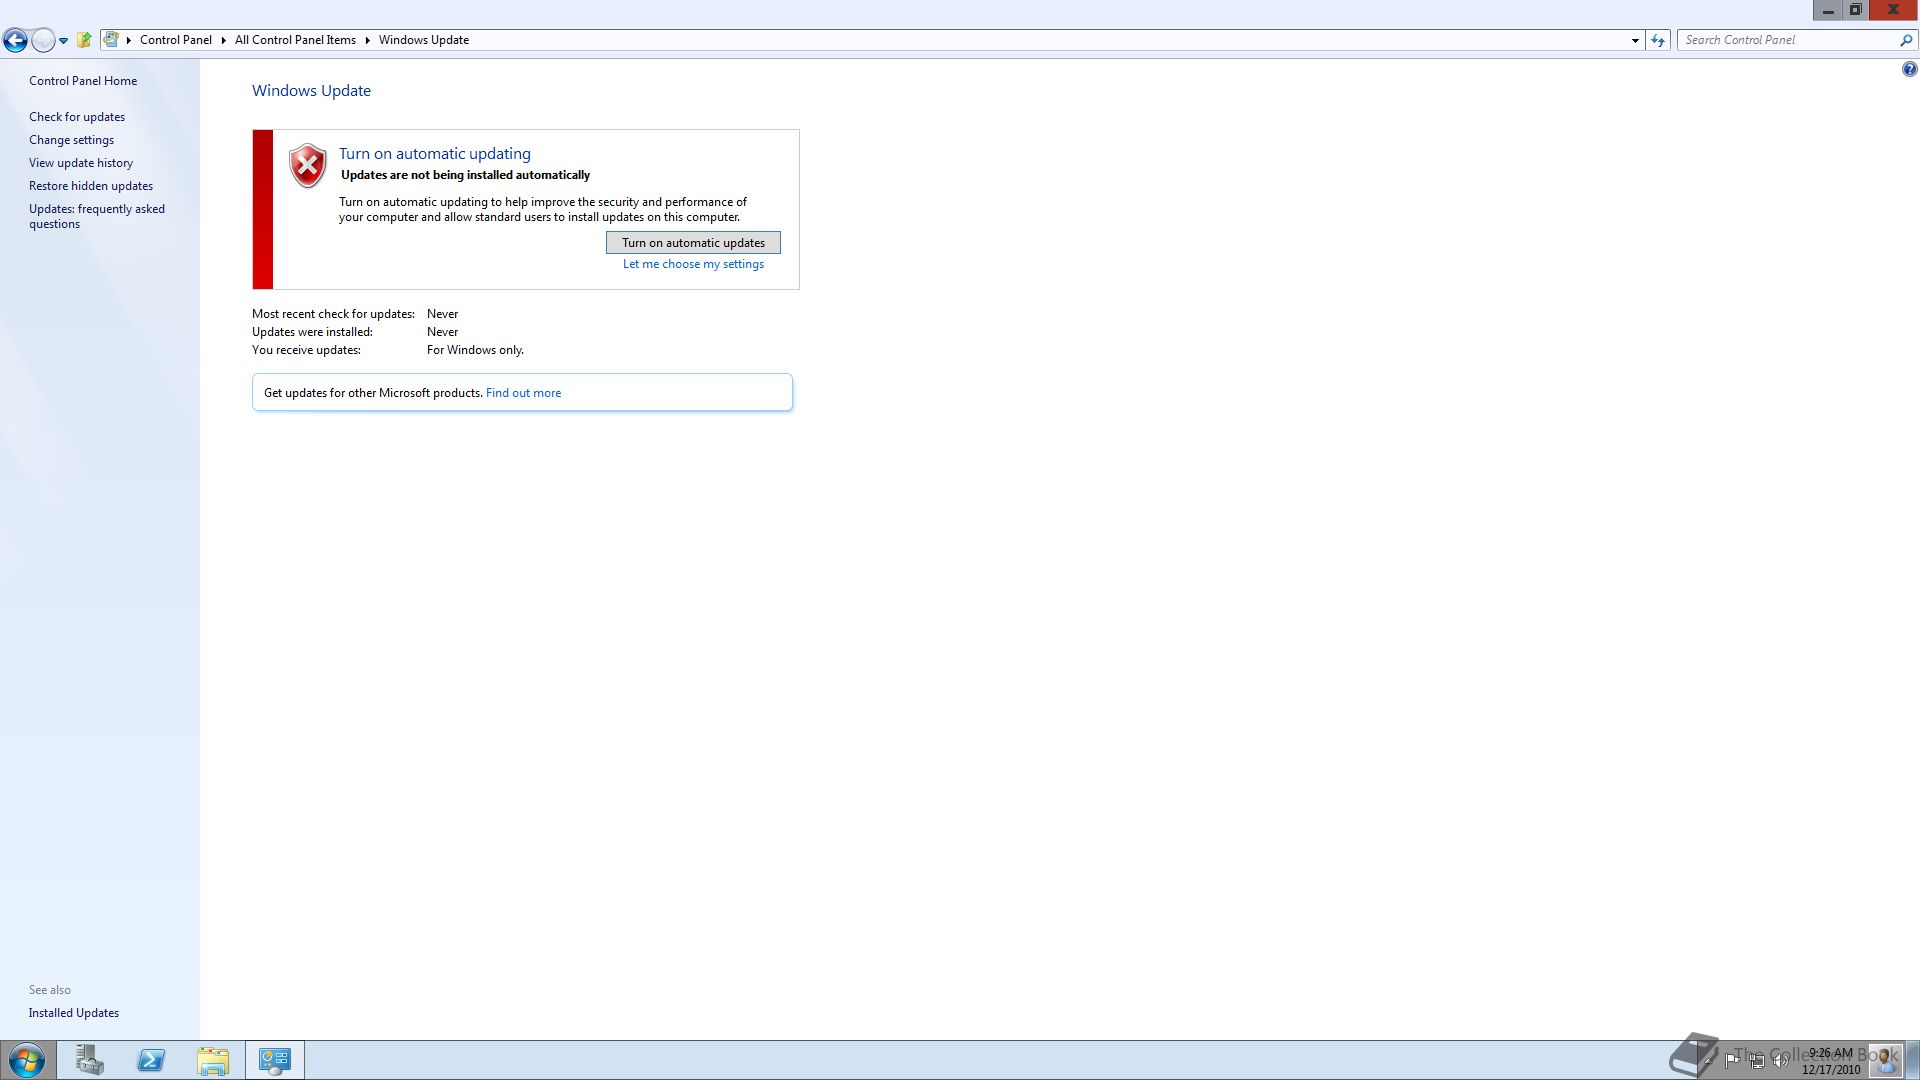Viewport: 1920px width, 1080px height.
Task: Click the search magnifier icon
Action: coord(1906,40)
